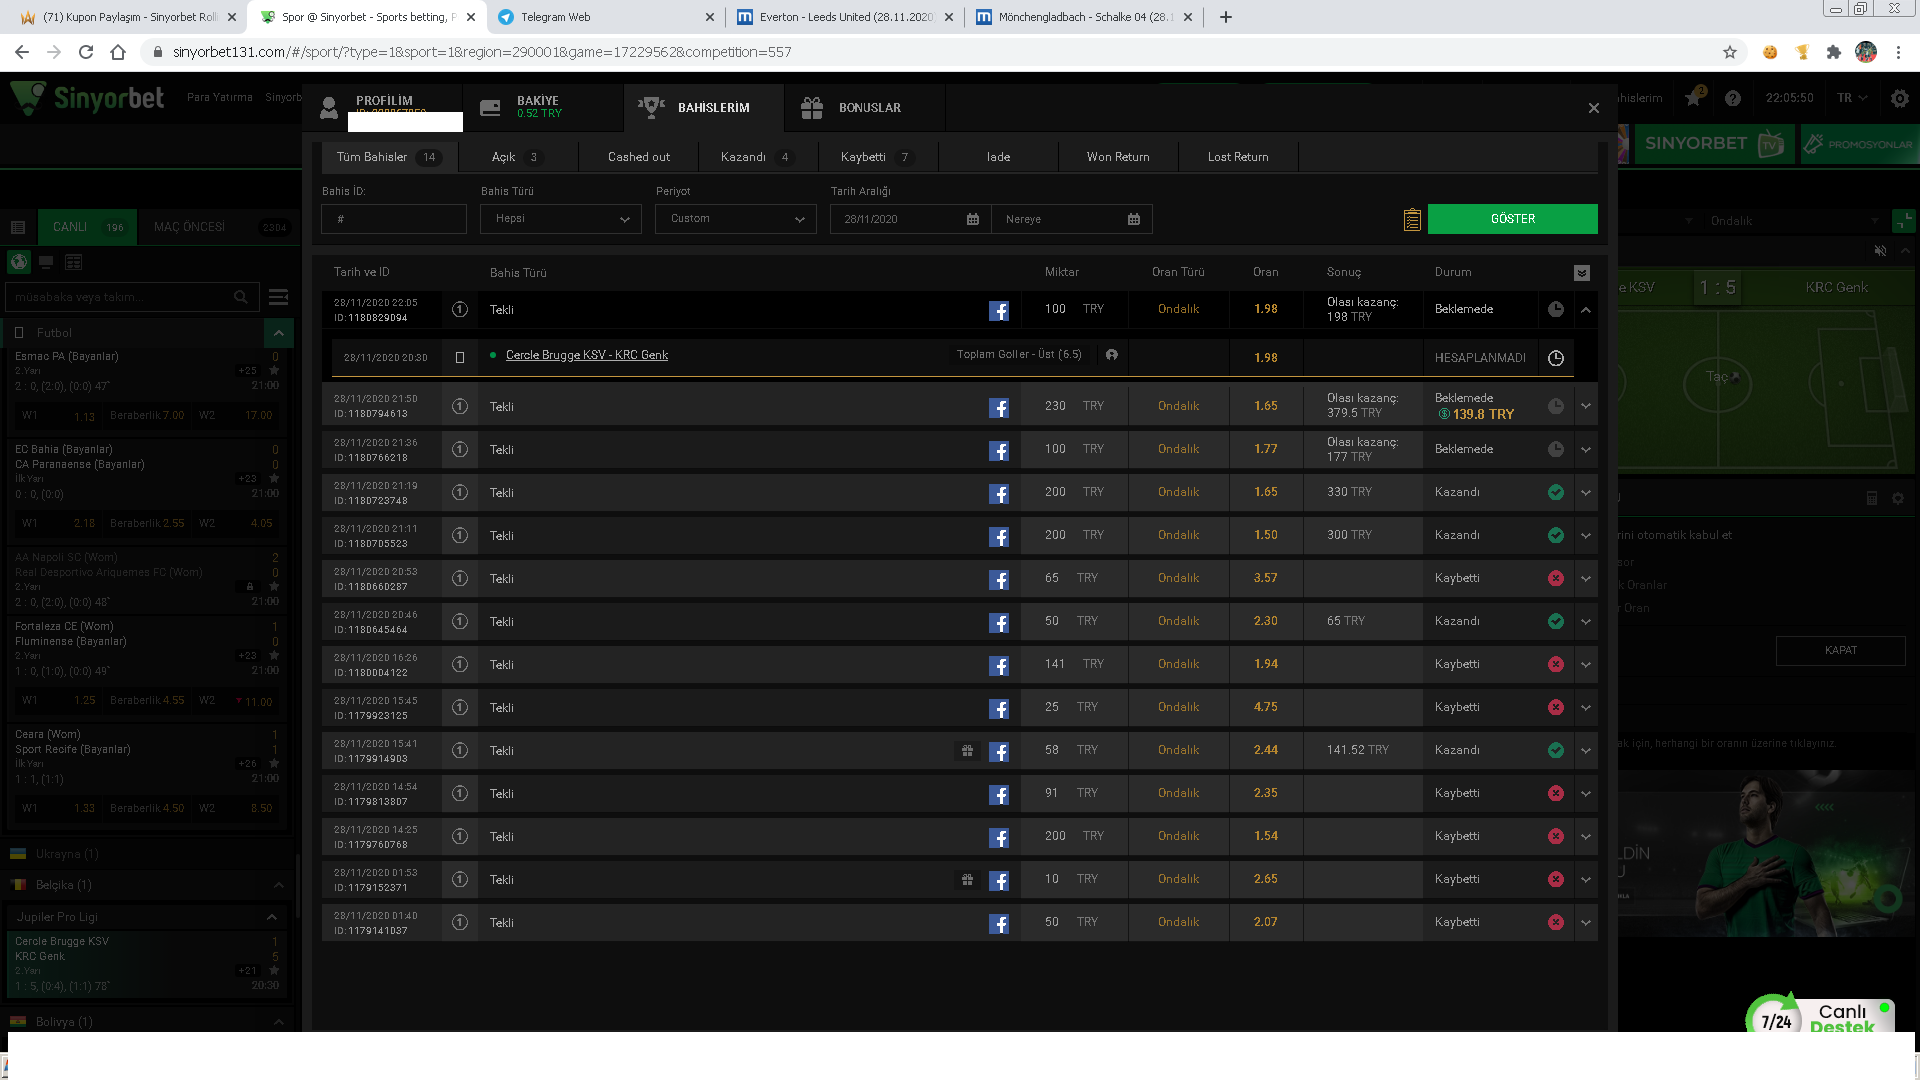1920x1080 pixels.
Task: Click the list filter icon beside search
Action: [279, 297]
